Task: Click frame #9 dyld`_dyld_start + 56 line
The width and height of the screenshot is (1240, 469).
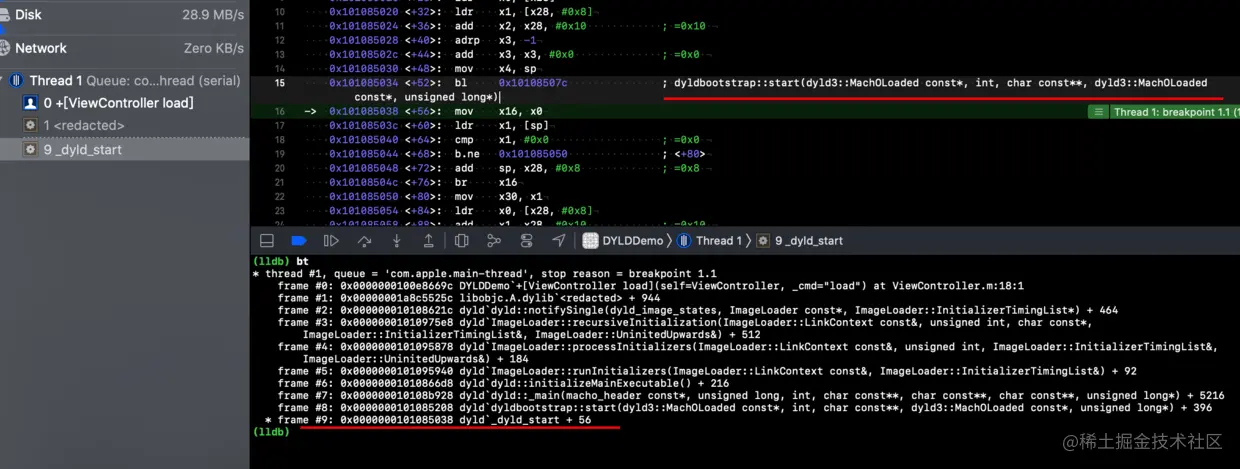Action: [428, 420]
